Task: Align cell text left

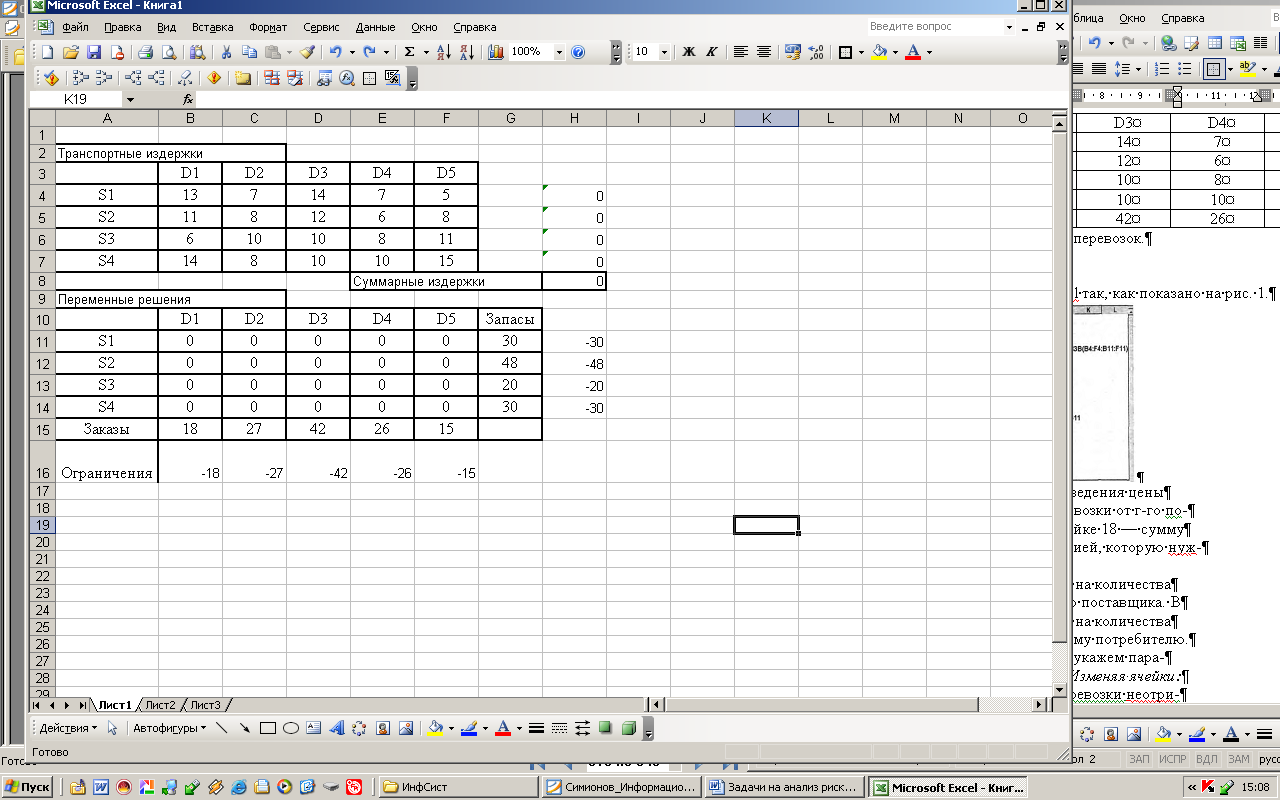Action: [x=740, y=52]
